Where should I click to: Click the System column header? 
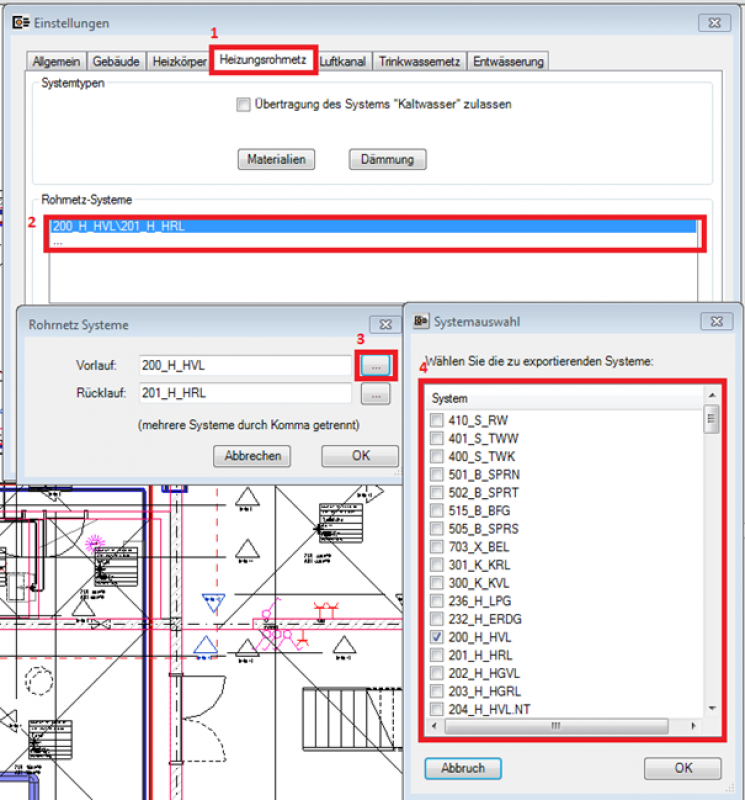pos(565,398)
